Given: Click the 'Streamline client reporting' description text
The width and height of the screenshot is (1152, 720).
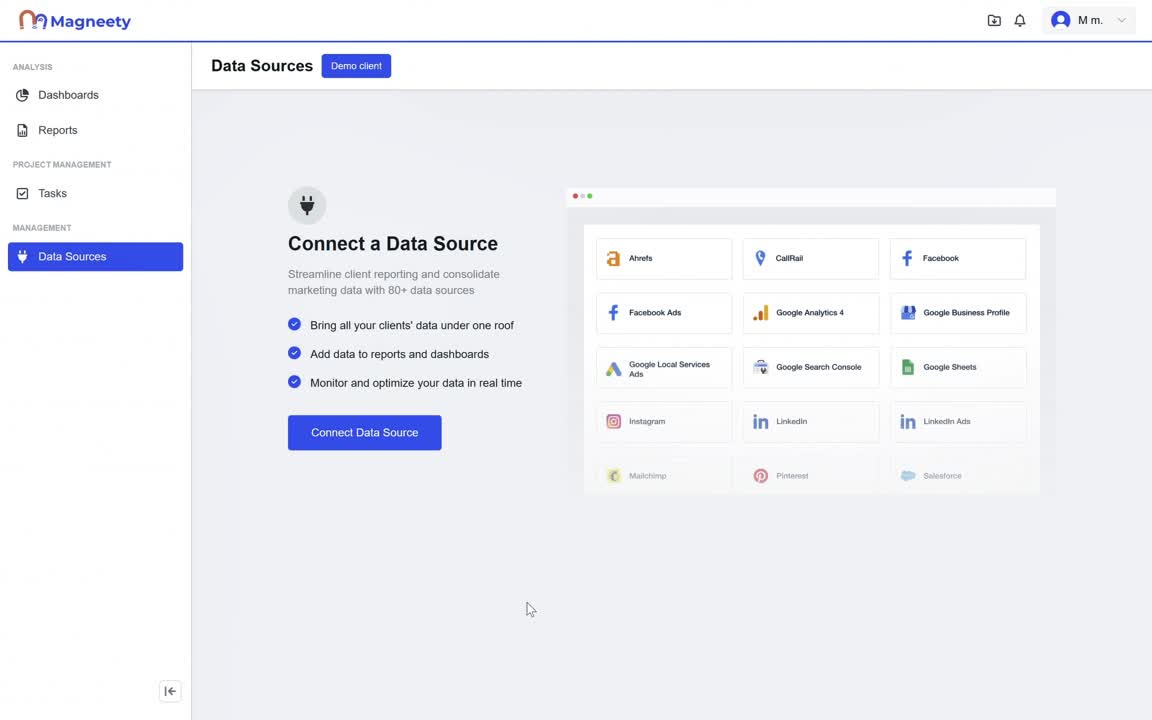Looking at the screenshot, I should (394, 282).
